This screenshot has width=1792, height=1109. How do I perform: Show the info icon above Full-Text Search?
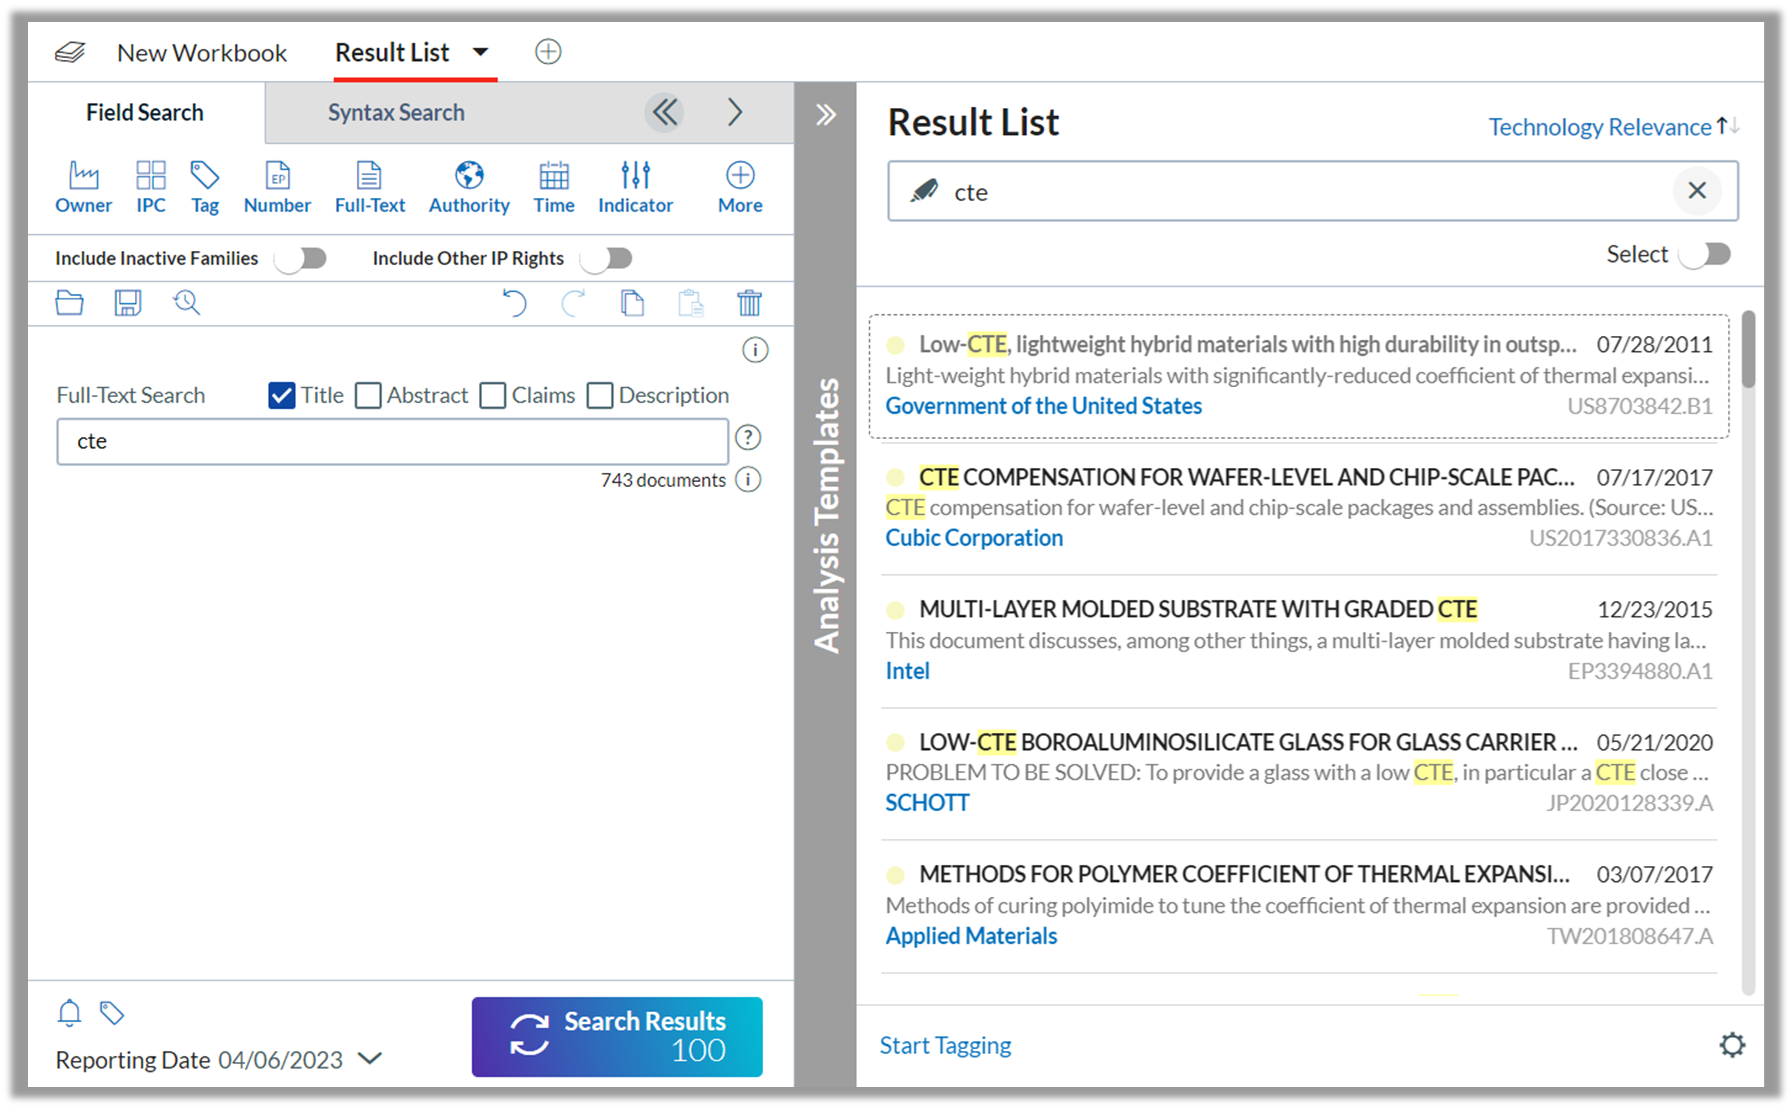[x=755, y=350]
